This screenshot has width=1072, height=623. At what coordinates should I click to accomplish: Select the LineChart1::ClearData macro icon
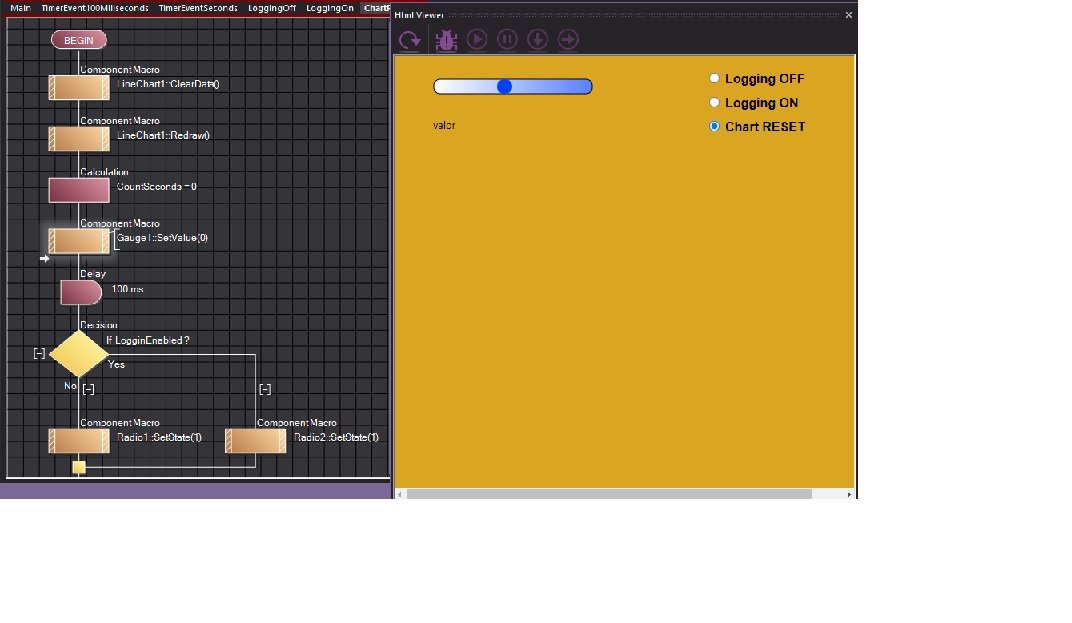pyautogui.click(x=79, y=88)
